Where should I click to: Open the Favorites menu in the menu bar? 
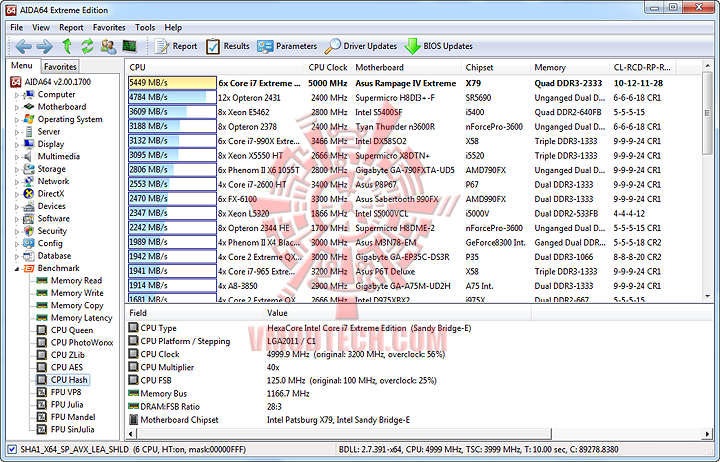[109, 28]
